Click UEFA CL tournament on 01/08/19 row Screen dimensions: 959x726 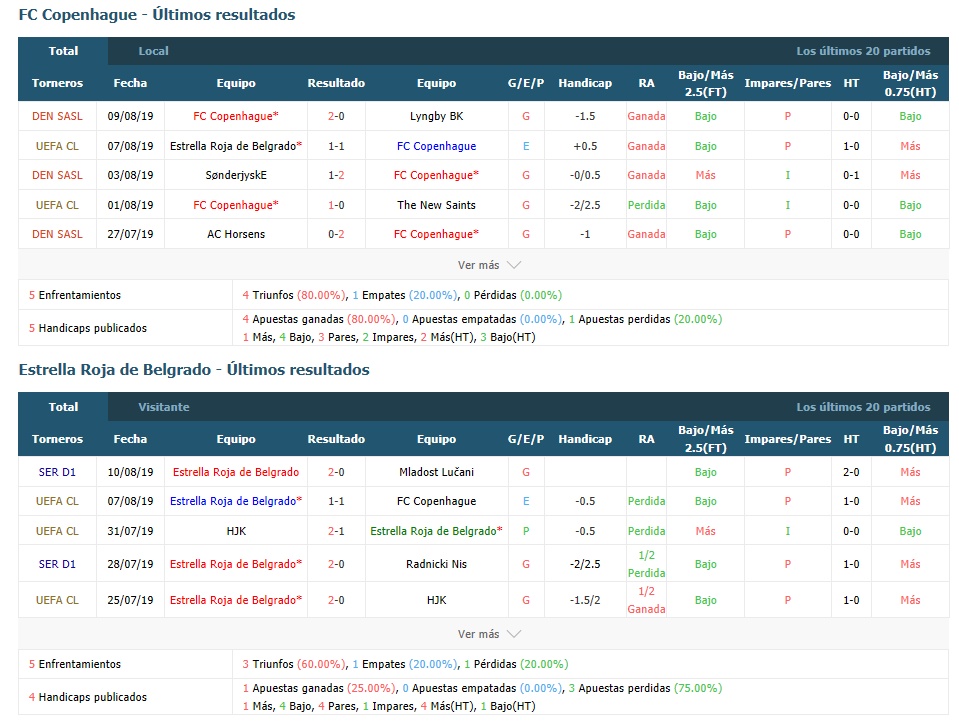point(57,205)
